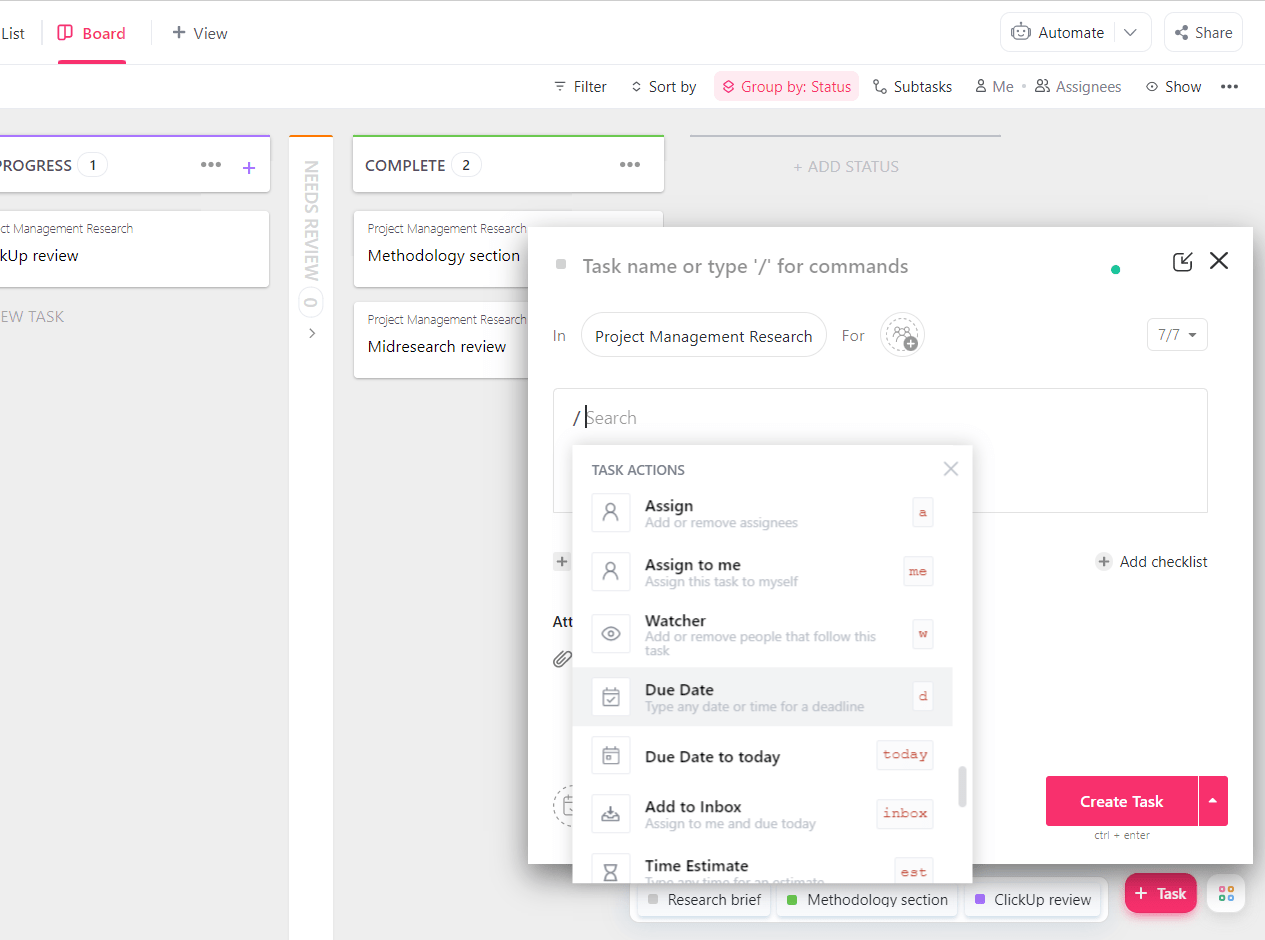The height and width of the screenshot is (940, 1265).
Task: Expand the Automate dropdown chevron
Action: pyautogui.click(x=1130, y=32)
